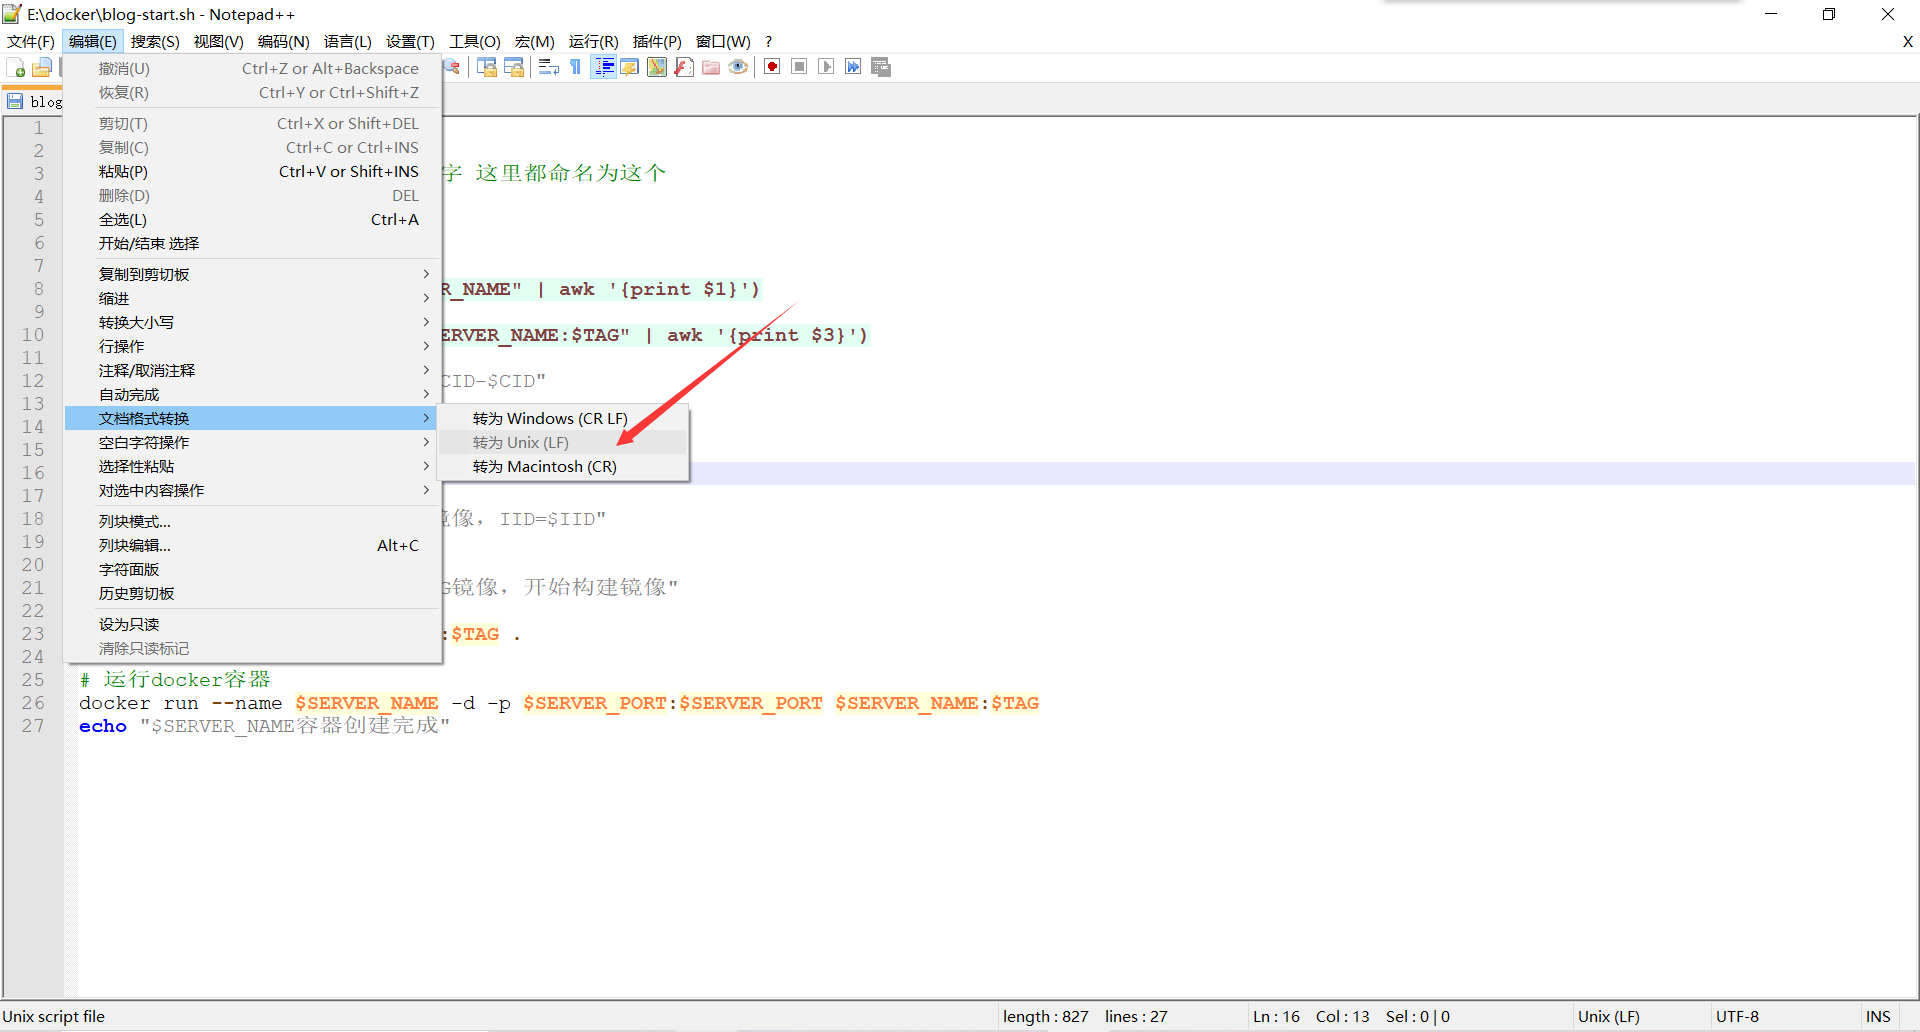Open the 语言(L) menu
1920x1032 pixels.
point(348,41)
